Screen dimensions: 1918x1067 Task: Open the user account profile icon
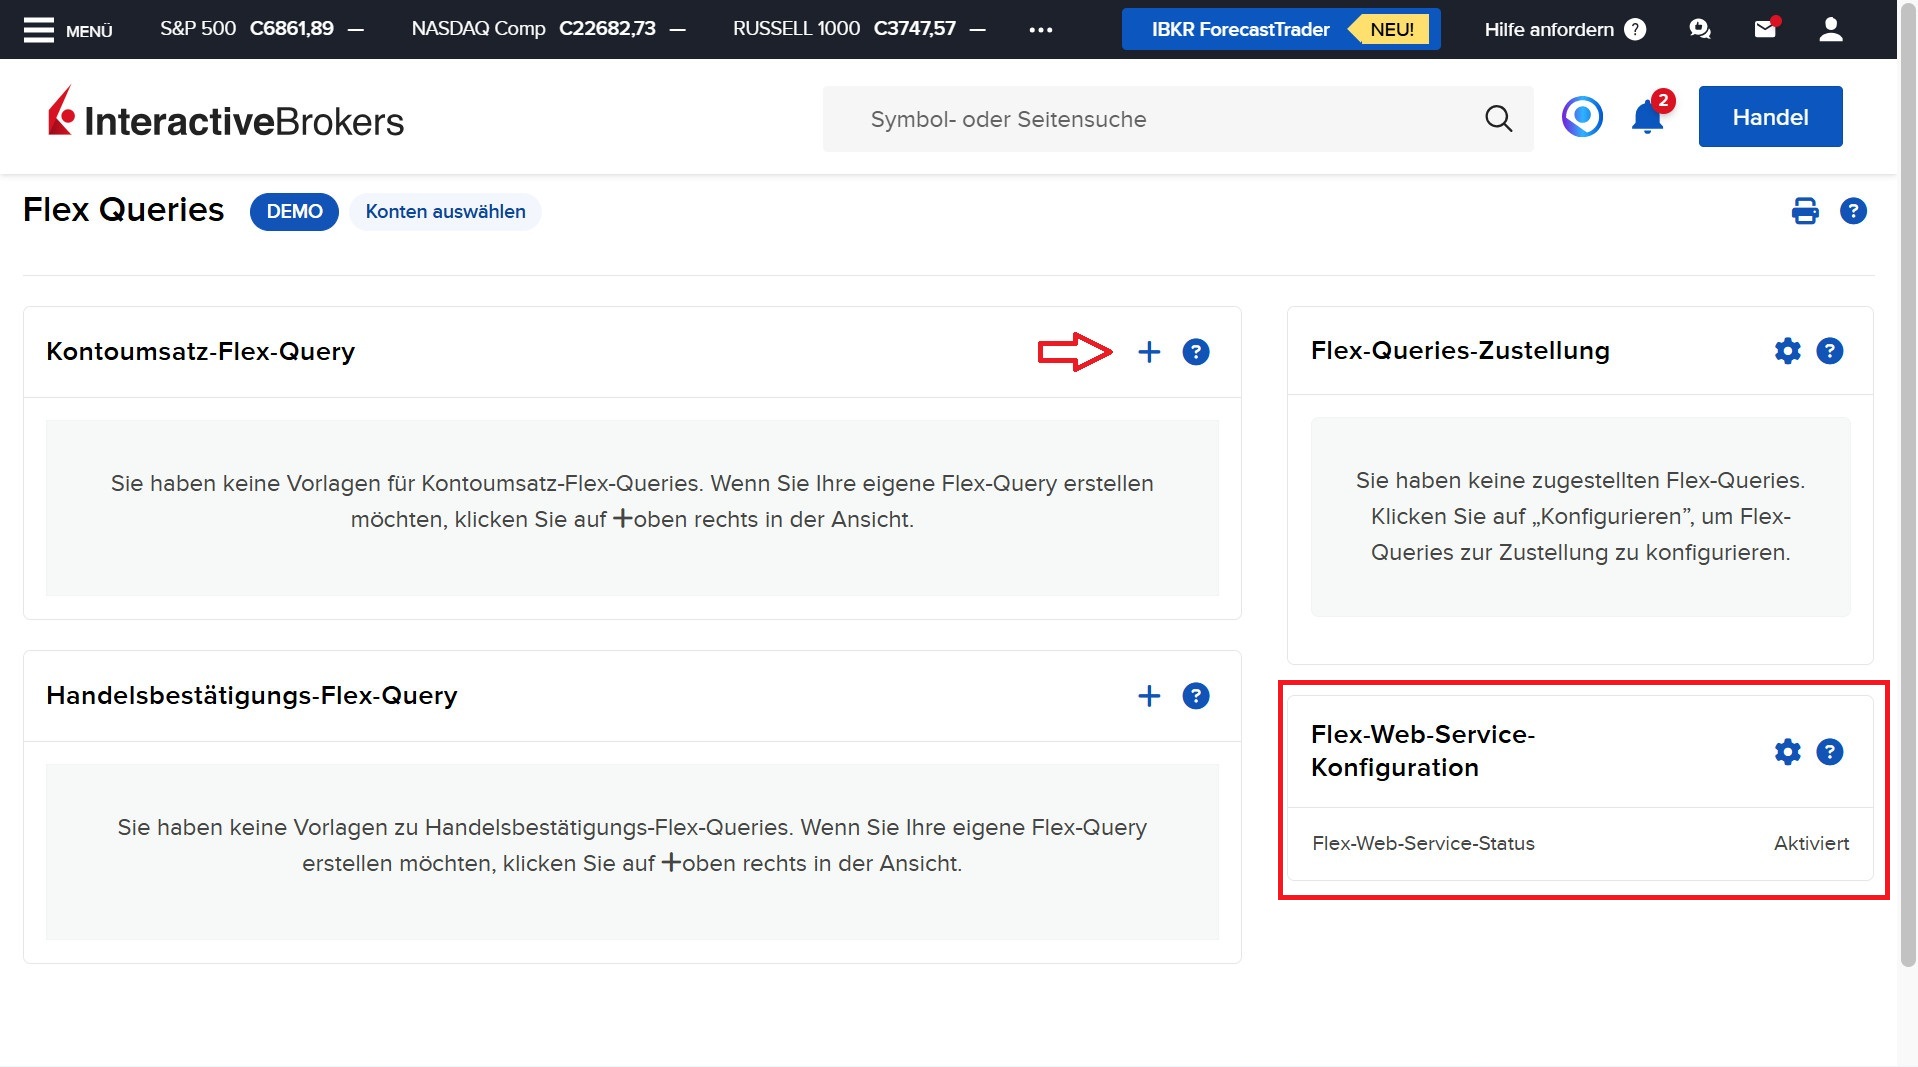coord(1831,30)
